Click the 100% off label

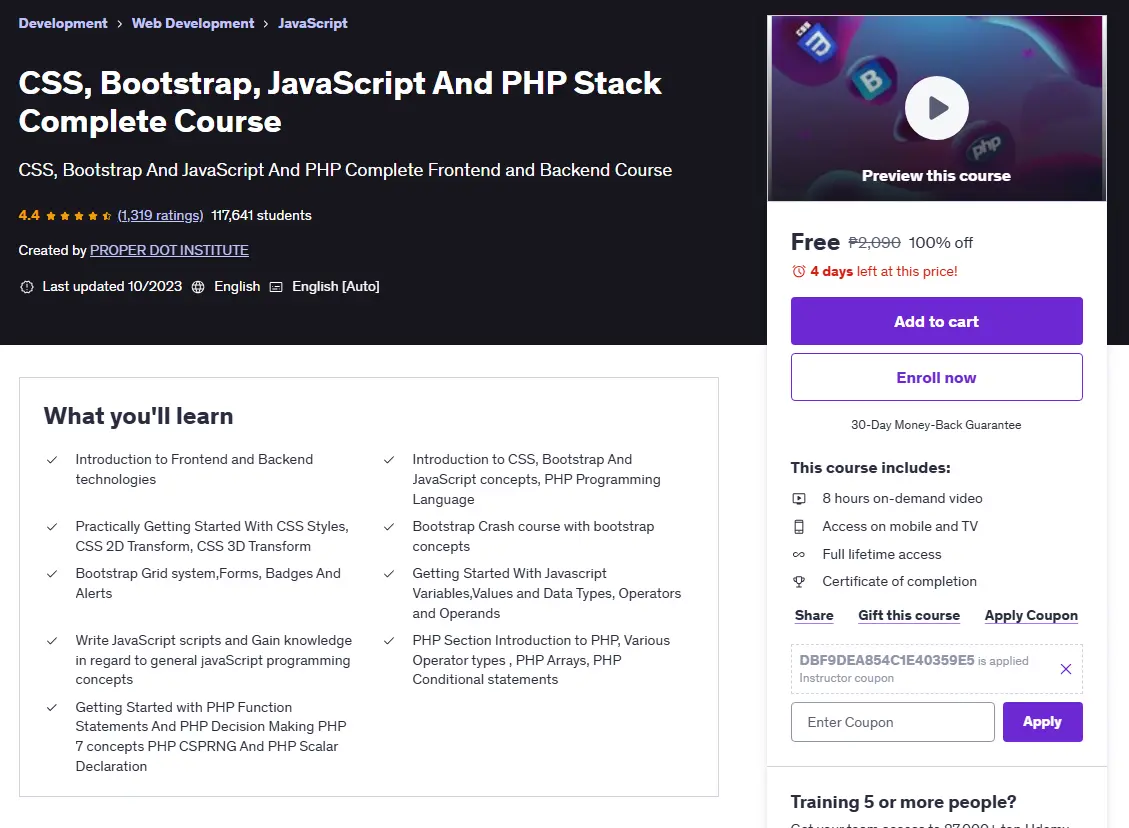click(940, 243)
